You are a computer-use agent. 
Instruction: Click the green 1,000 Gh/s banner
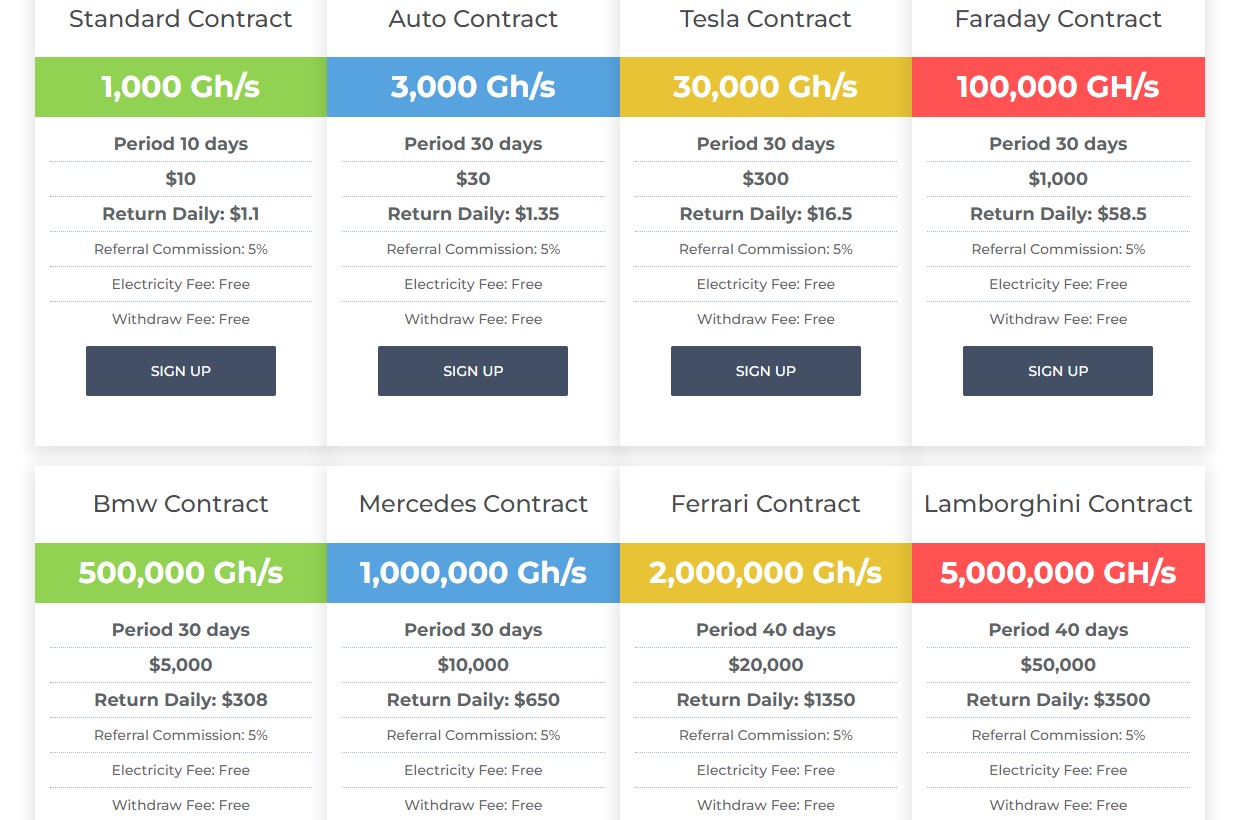pos(180,87)
